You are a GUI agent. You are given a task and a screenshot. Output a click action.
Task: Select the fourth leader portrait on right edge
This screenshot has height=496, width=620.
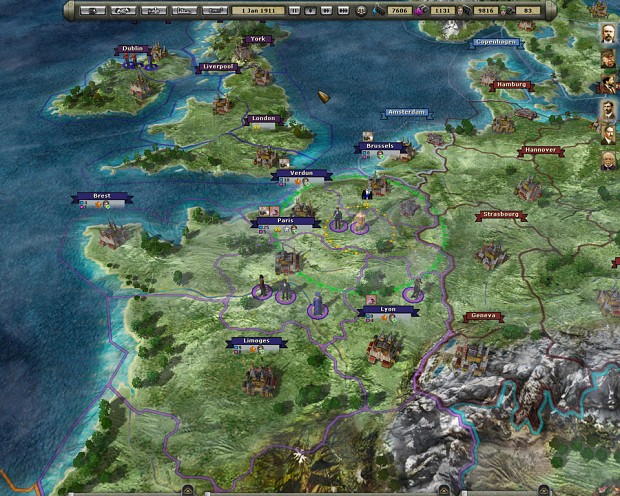pos(609,110)
